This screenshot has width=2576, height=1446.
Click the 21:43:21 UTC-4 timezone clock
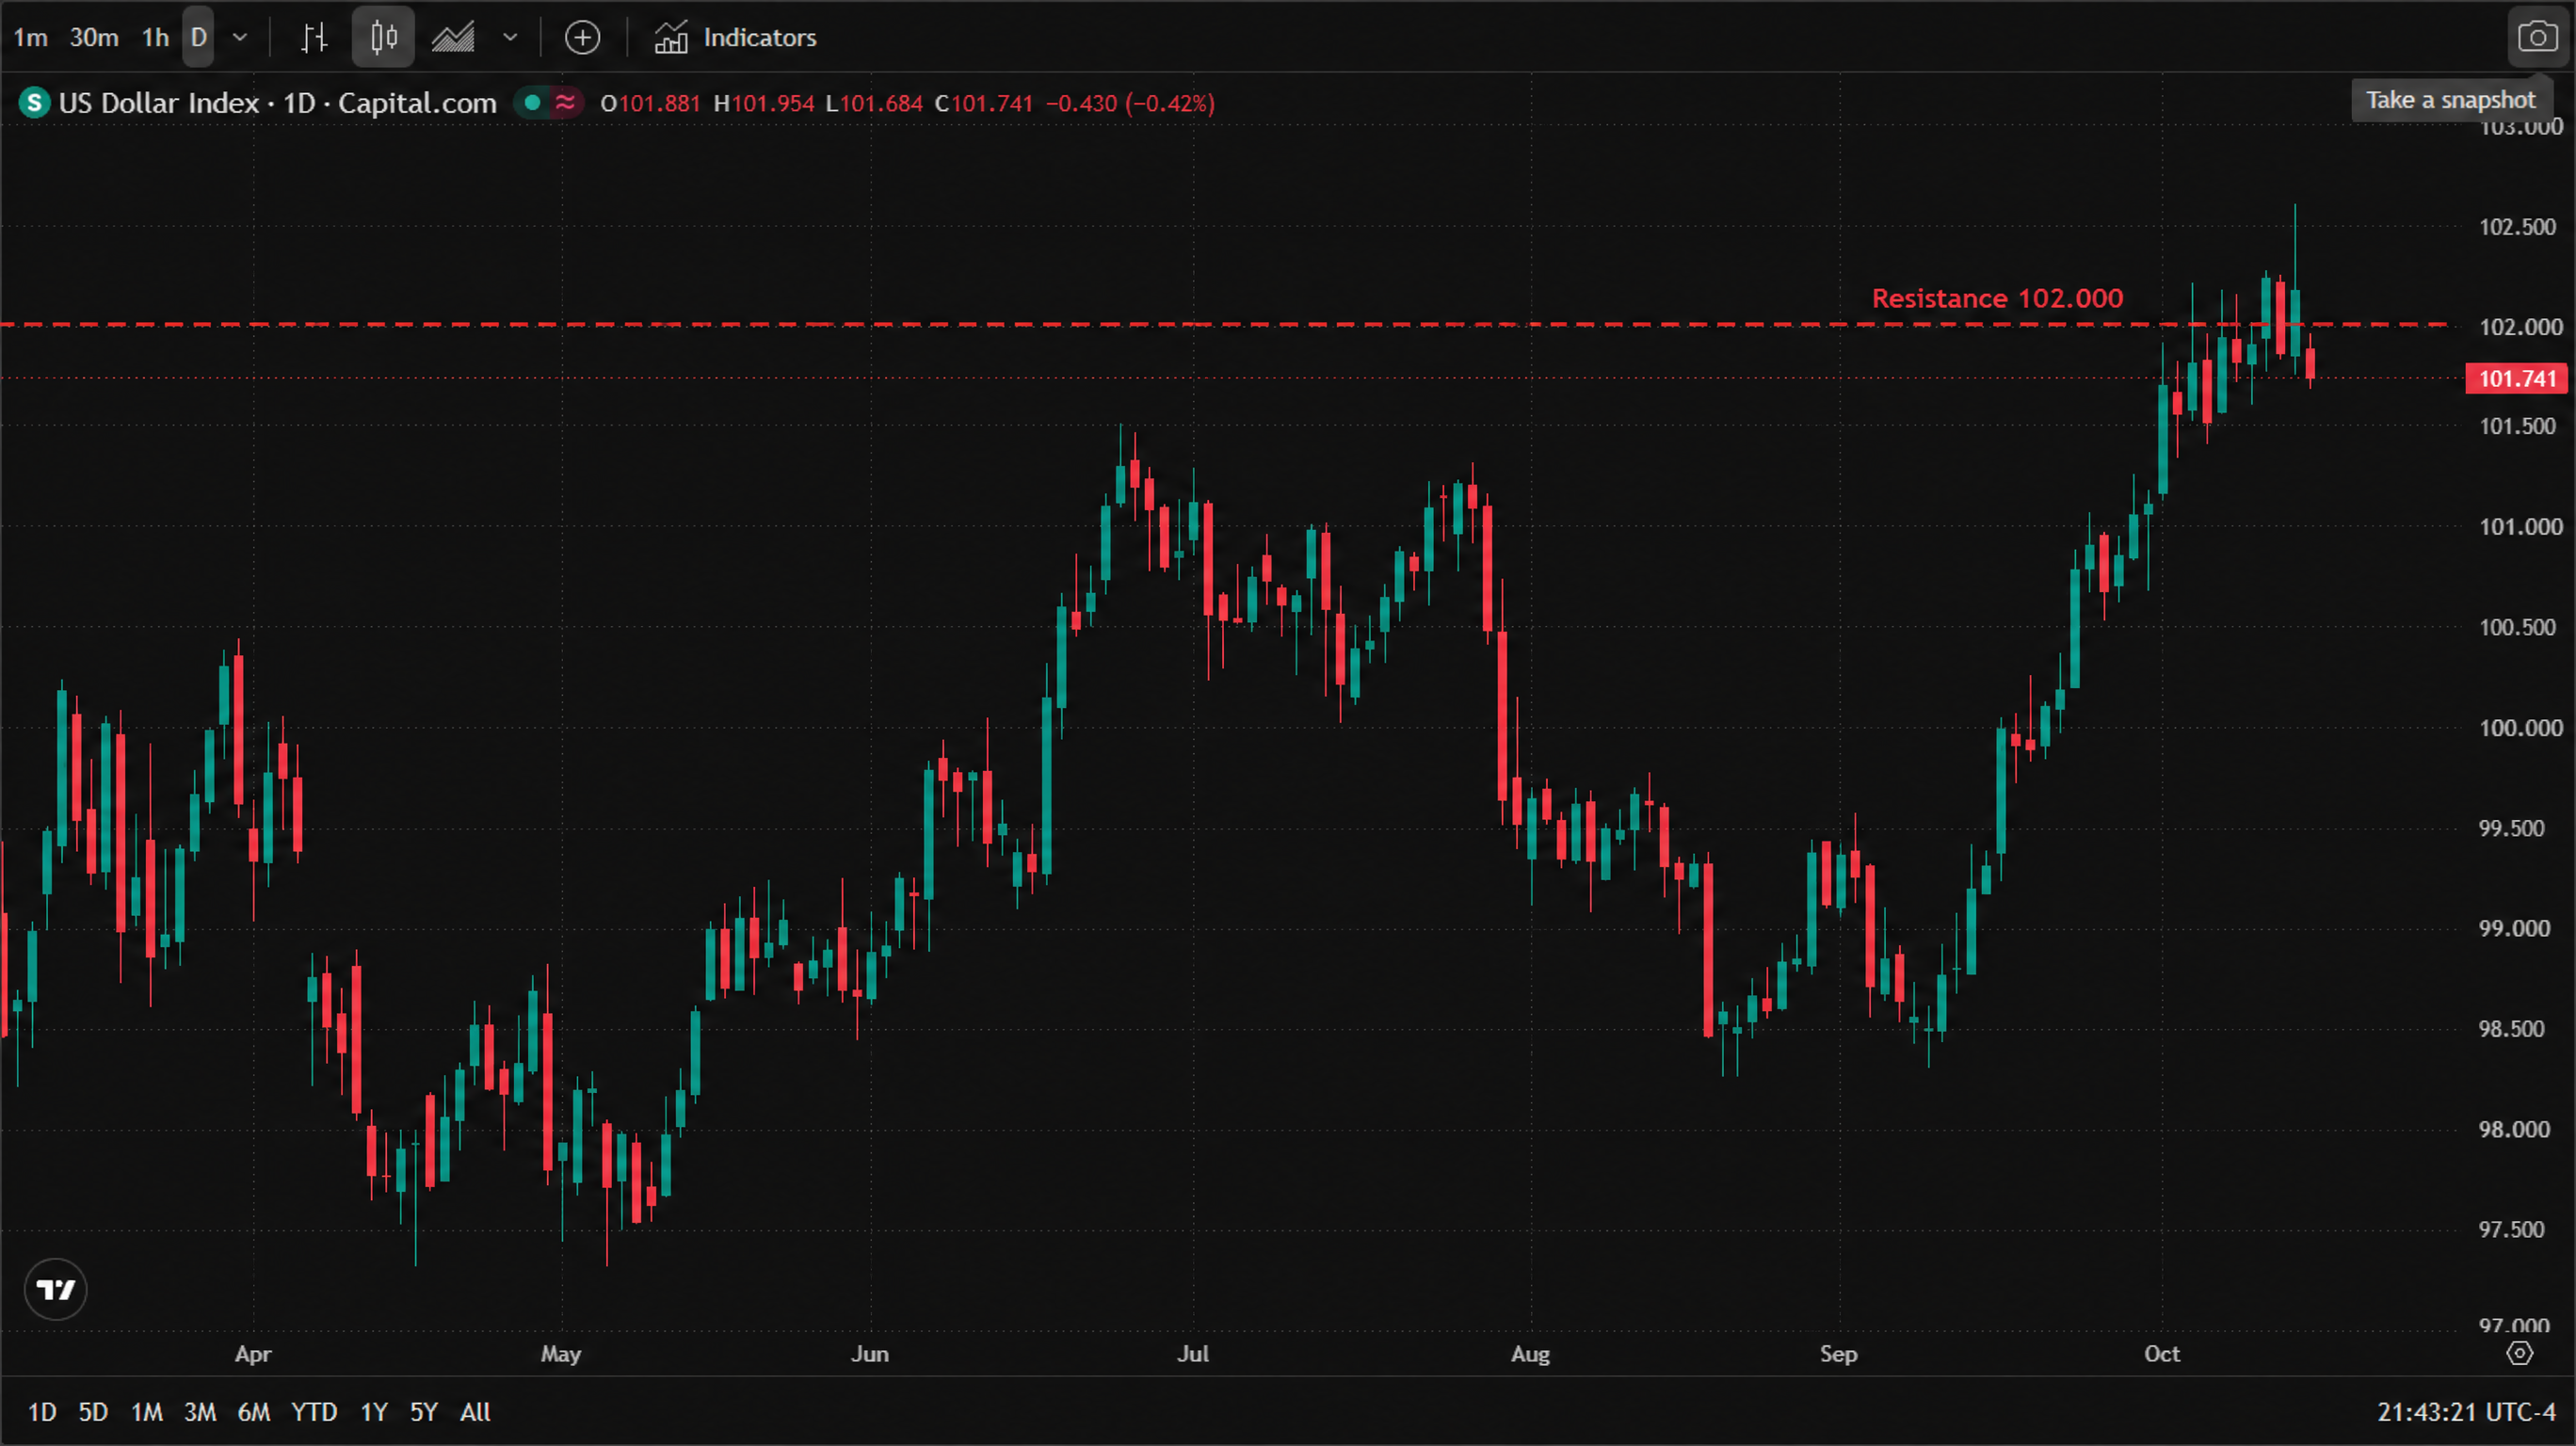(2466, 1412)
